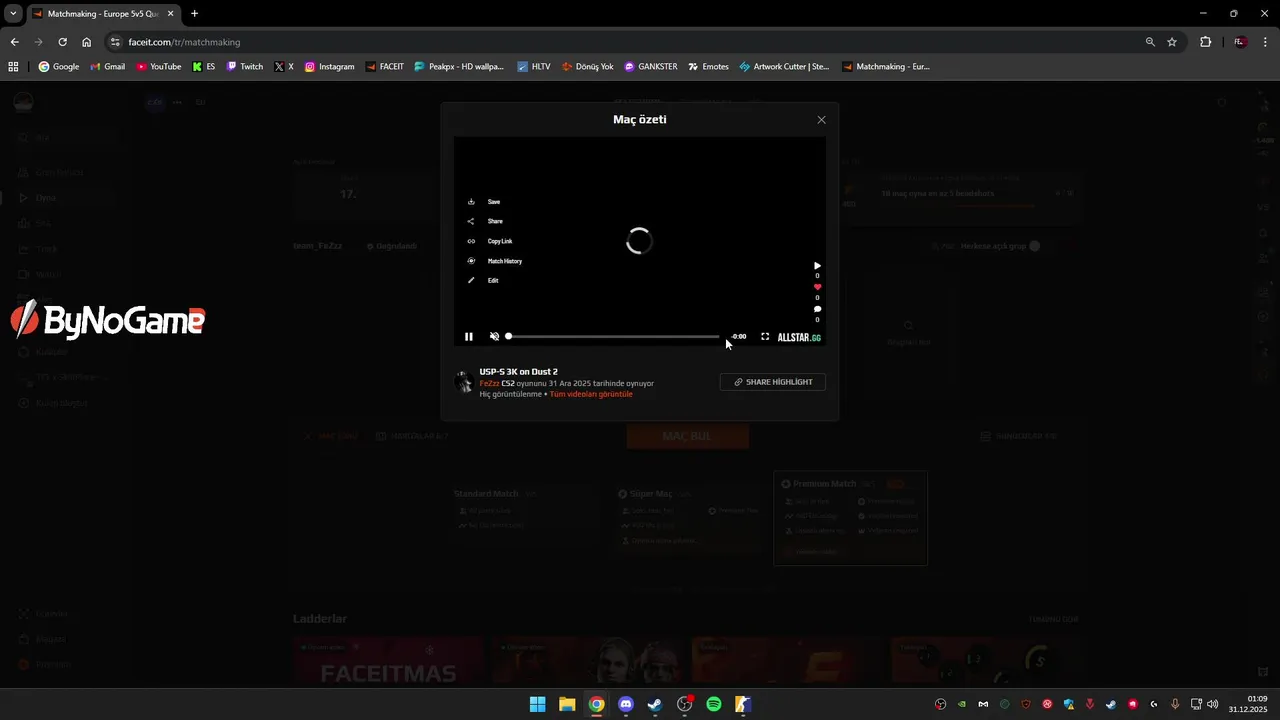Click the video progress bar

[613, 337]
